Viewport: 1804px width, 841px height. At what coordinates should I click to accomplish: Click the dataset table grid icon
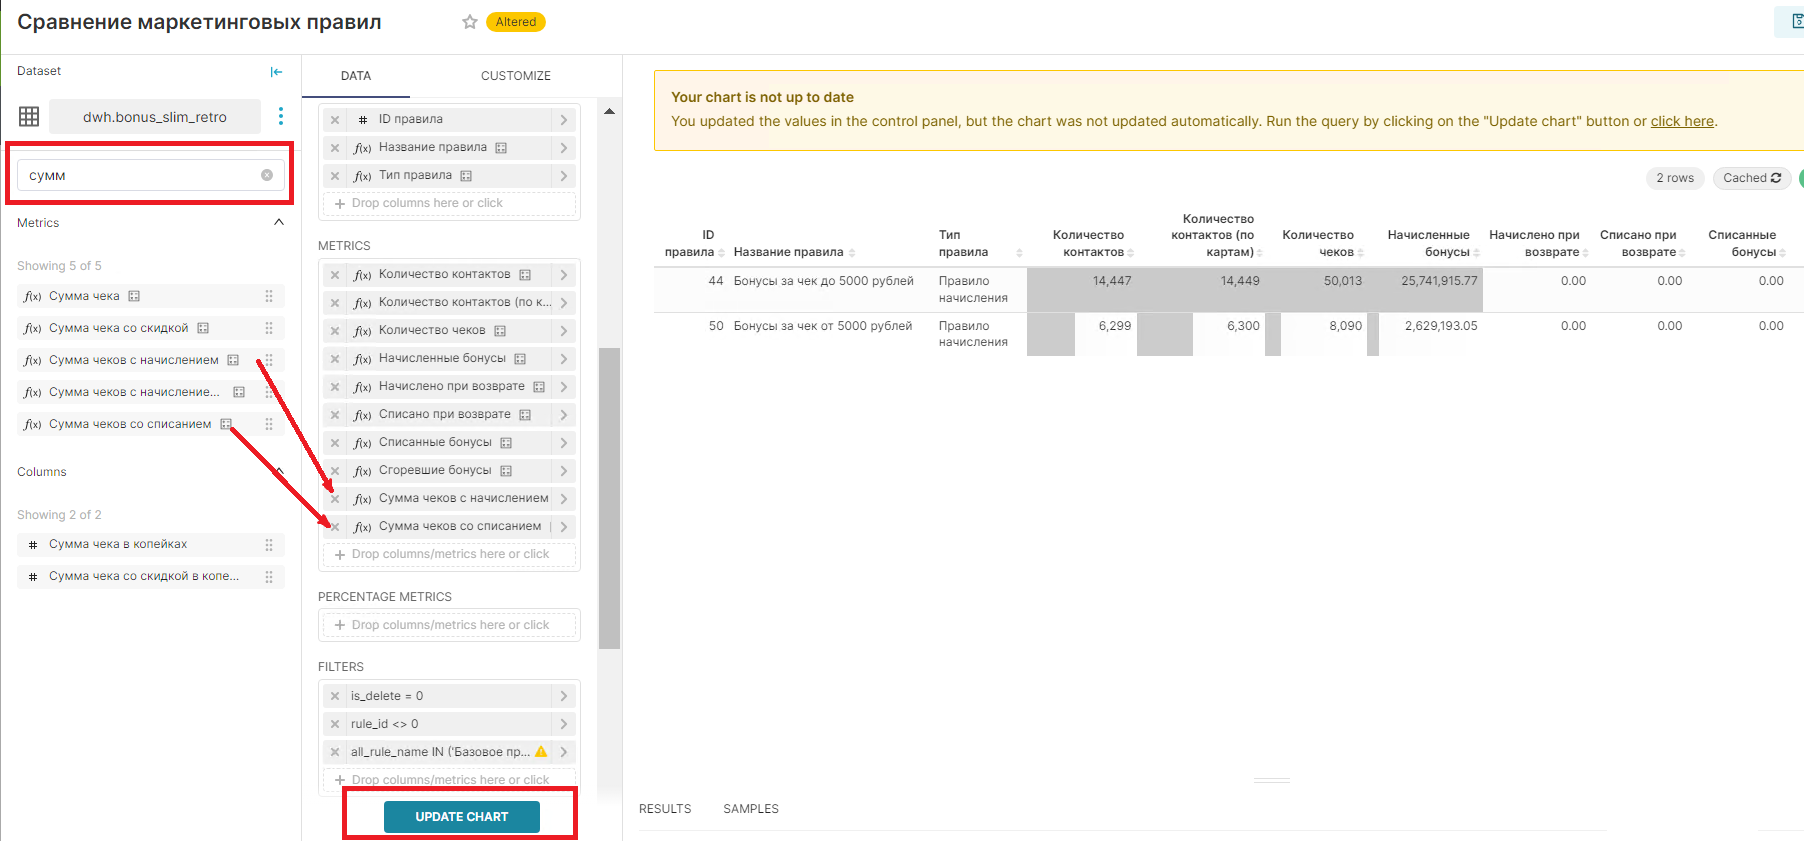29,117
